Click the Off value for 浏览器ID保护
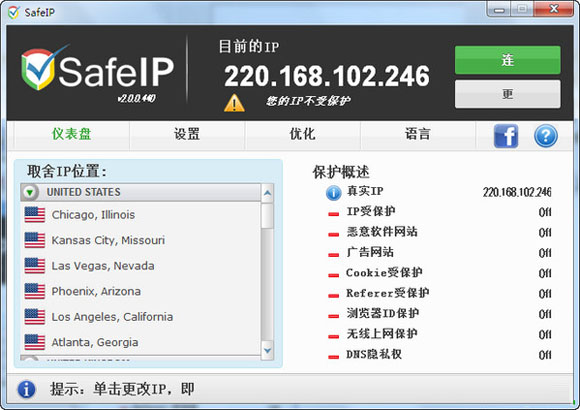The image size is (580, 410). tap(545, 315)
